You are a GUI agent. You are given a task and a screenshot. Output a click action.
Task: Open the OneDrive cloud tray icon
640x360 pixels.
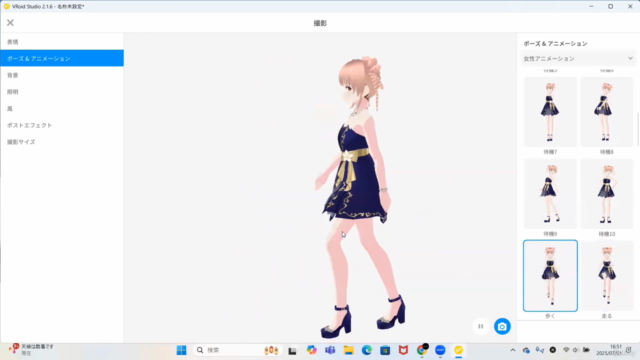click(527, 350)
